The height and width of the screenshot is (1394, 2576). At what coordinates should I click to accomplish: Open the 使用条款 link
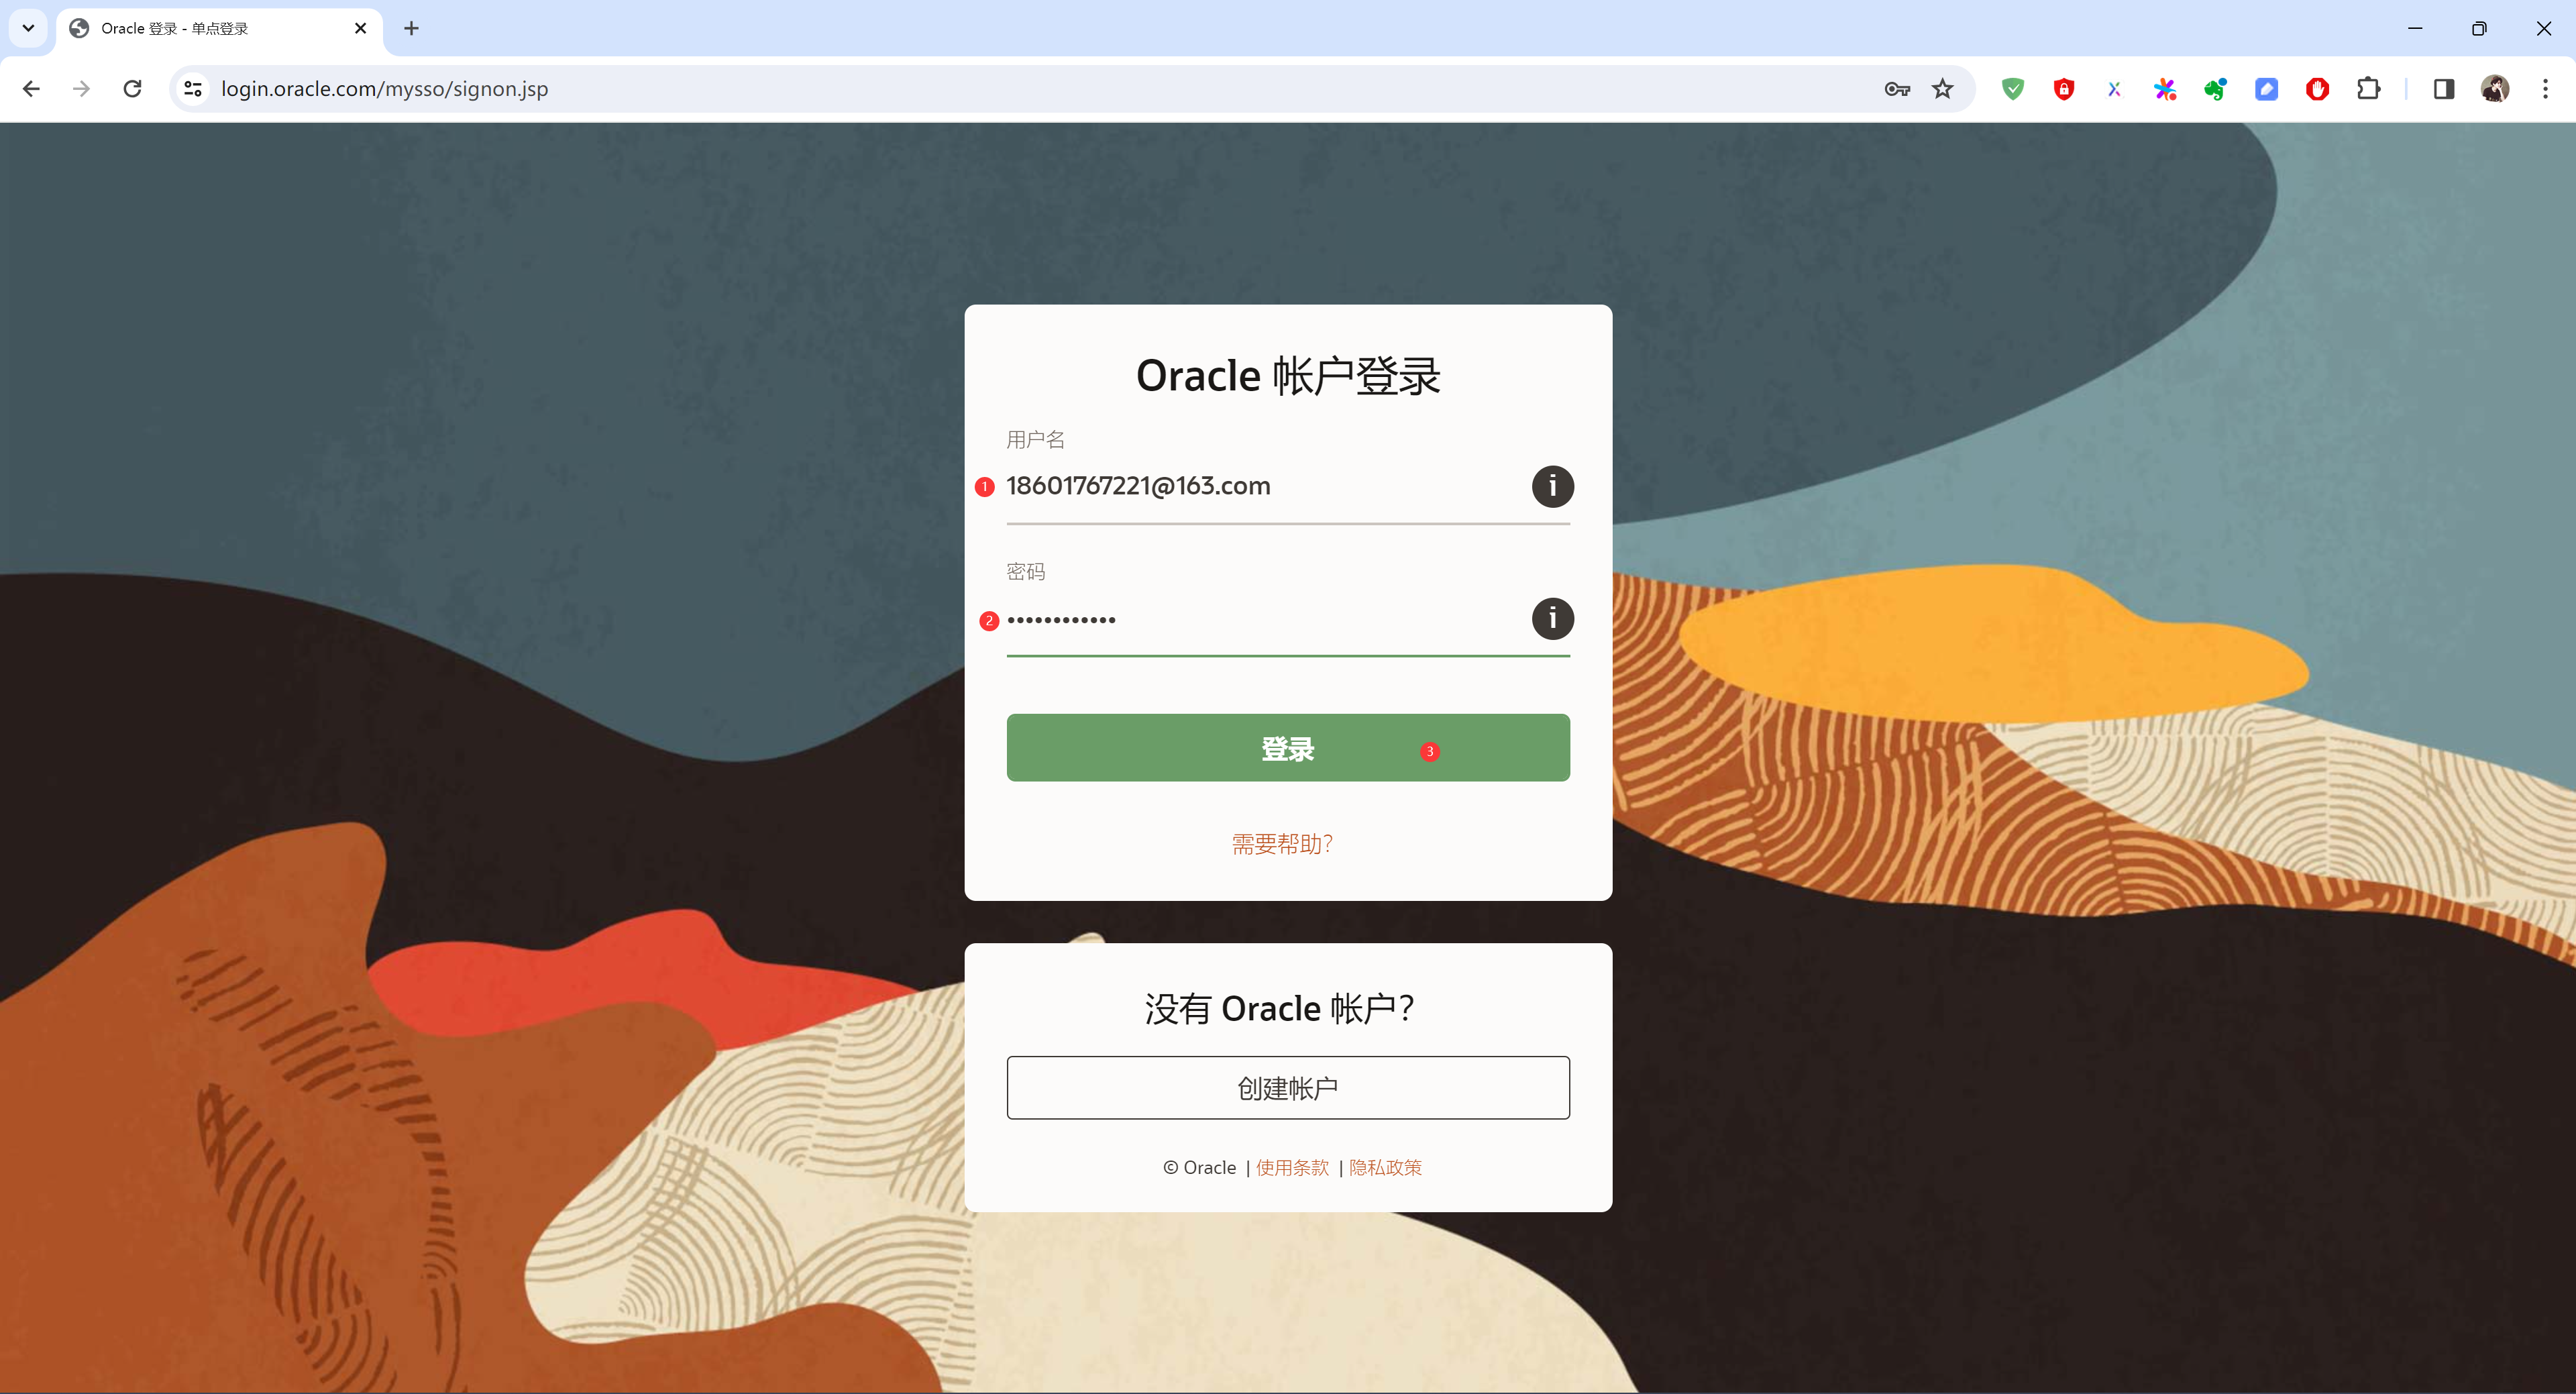tap(1292, 1167)
